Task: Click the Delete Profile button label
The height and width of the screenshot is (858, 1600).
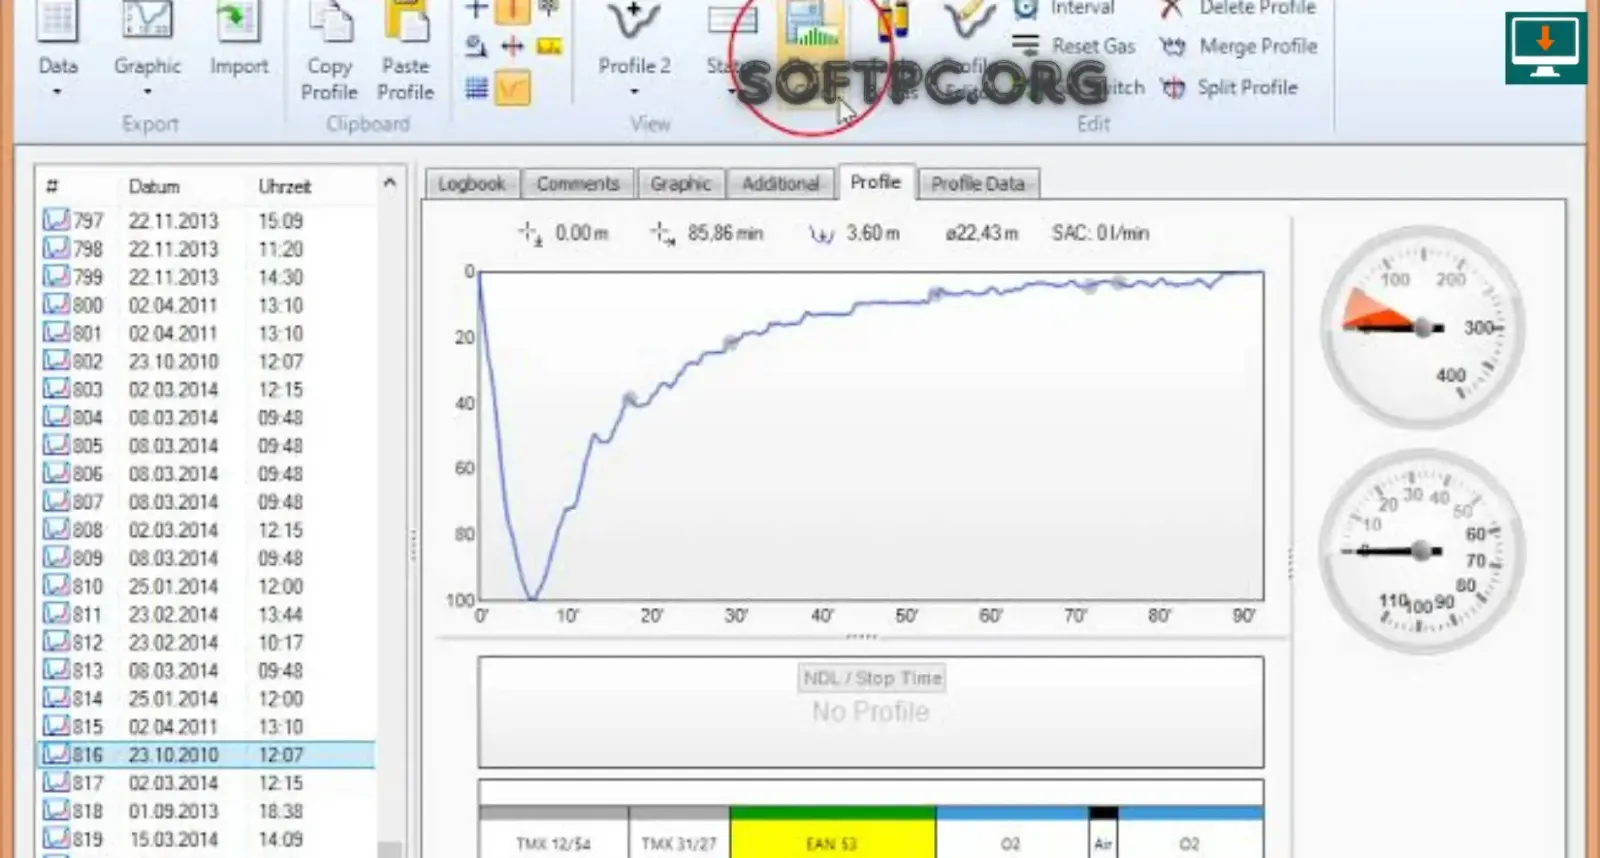Action: coord(1258,9)
